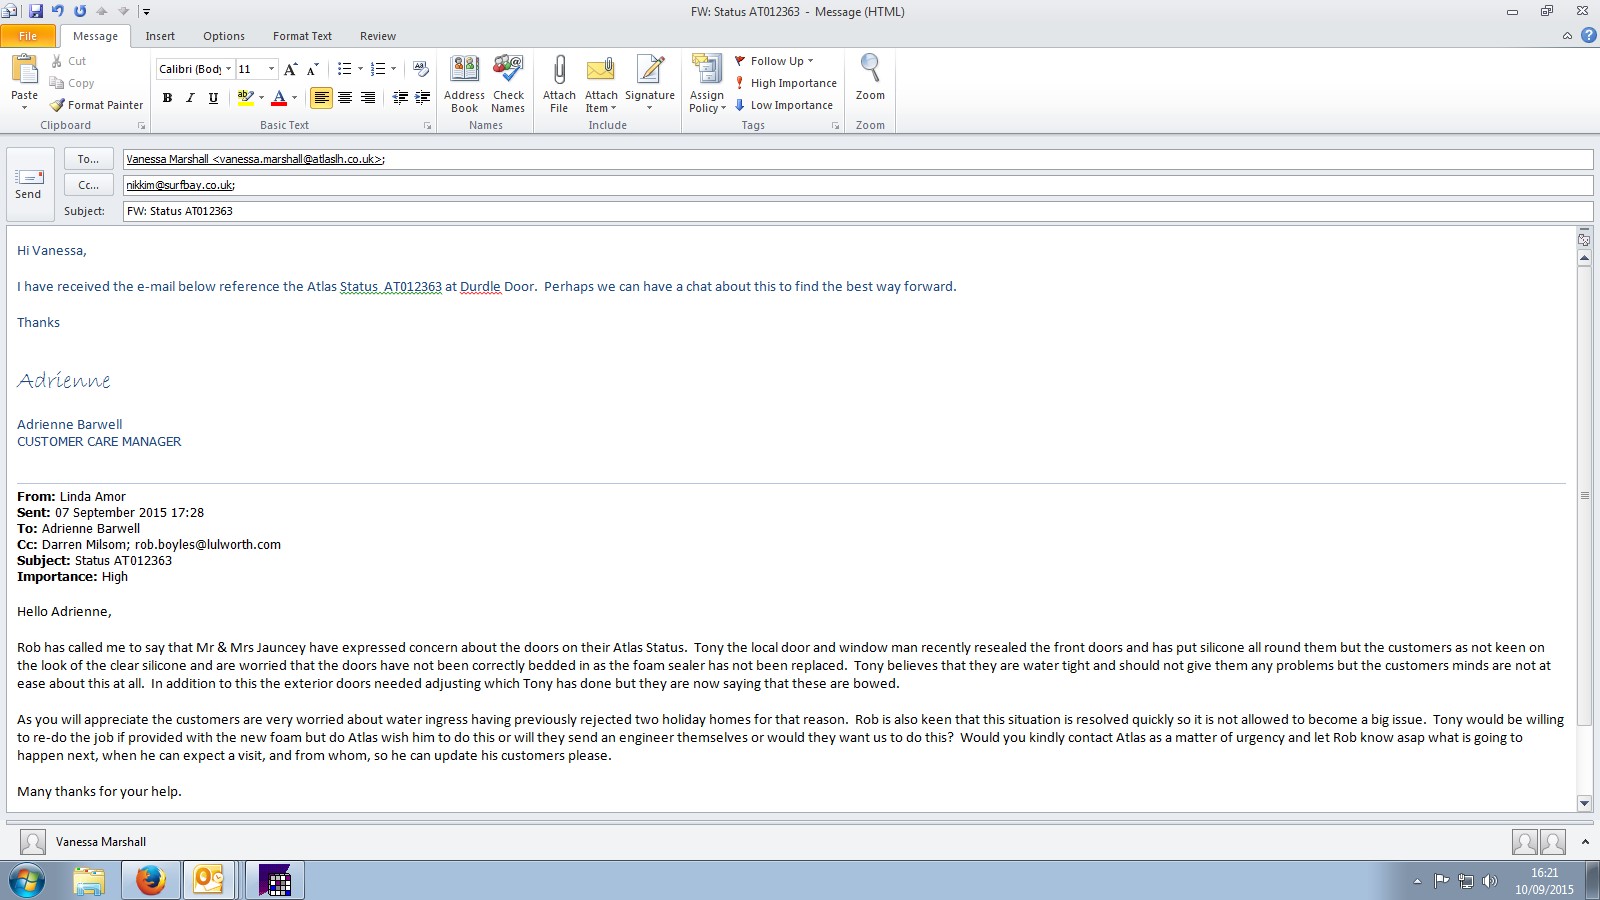
Task: Run Check Names on the recipients
Action: point(508,84)
